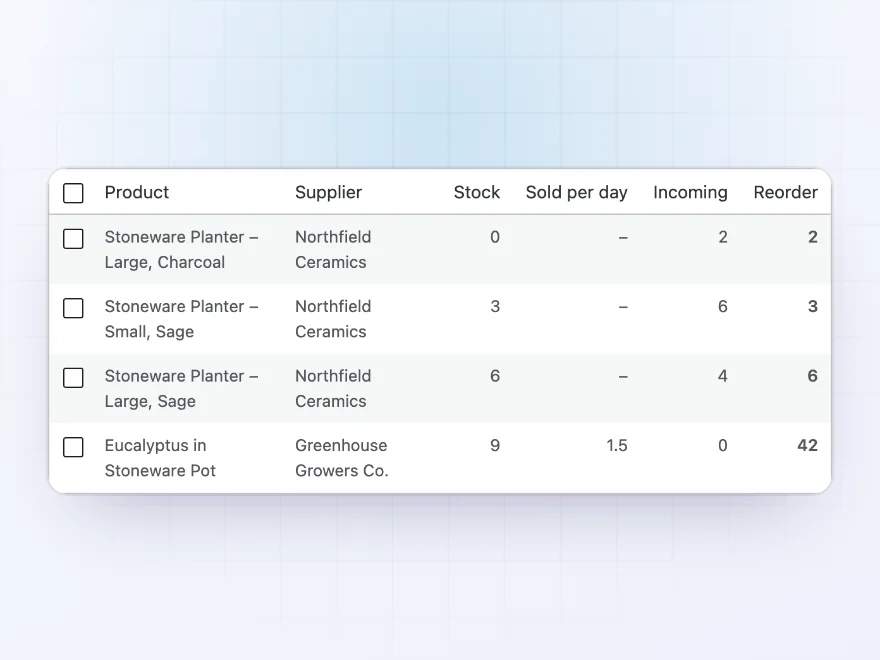This screenshot has height=660, width=880.
Task: Click incoming value 0 in the Eucalyptus row
Action: pos(723,446)
